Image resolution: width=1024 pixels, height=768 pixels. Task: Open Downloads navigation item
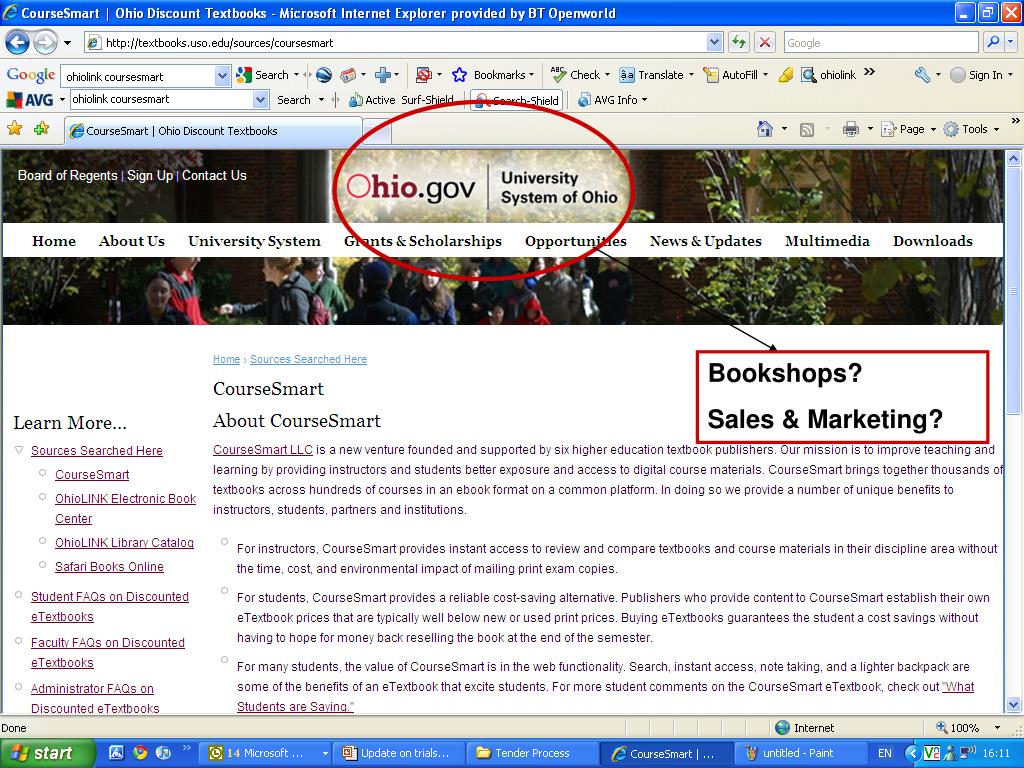tap(933, 241)
